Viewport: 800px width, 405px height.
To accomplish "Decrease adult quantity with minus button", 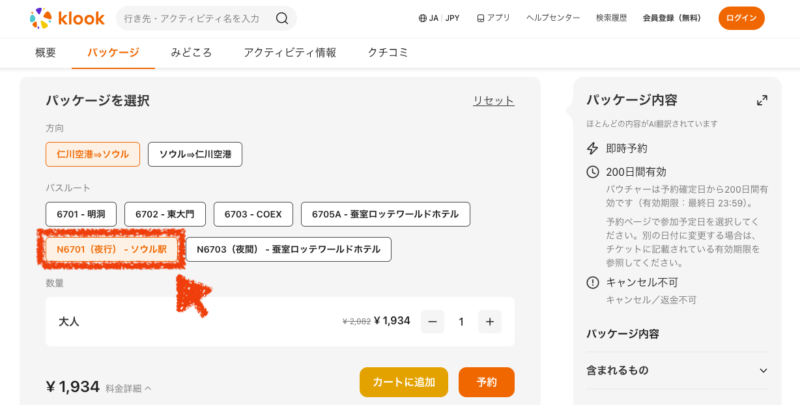I will click(433, 322).
